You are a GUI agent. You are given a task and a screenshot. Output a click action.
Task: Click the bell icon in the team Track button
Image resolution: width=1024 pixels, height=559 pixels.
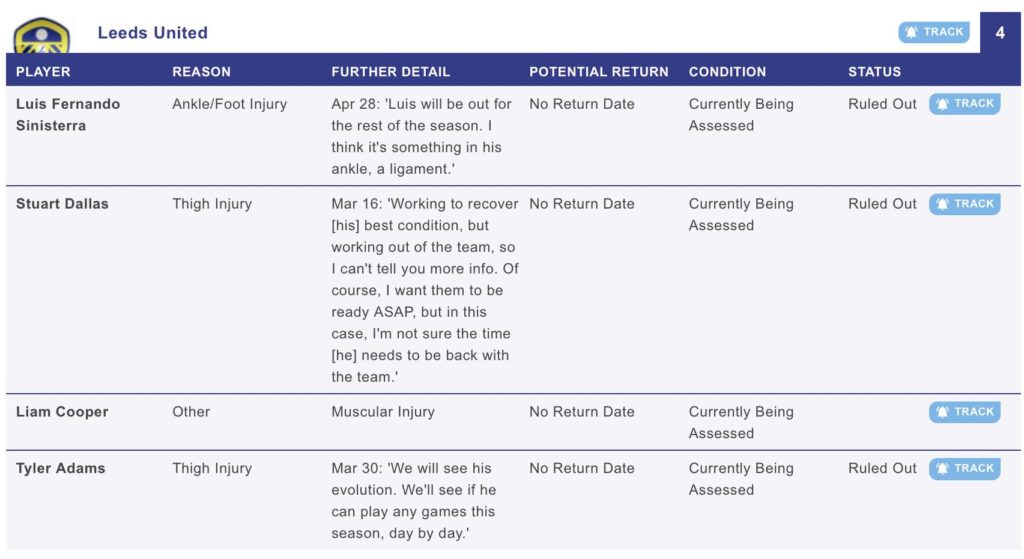(x=912, y=32)
